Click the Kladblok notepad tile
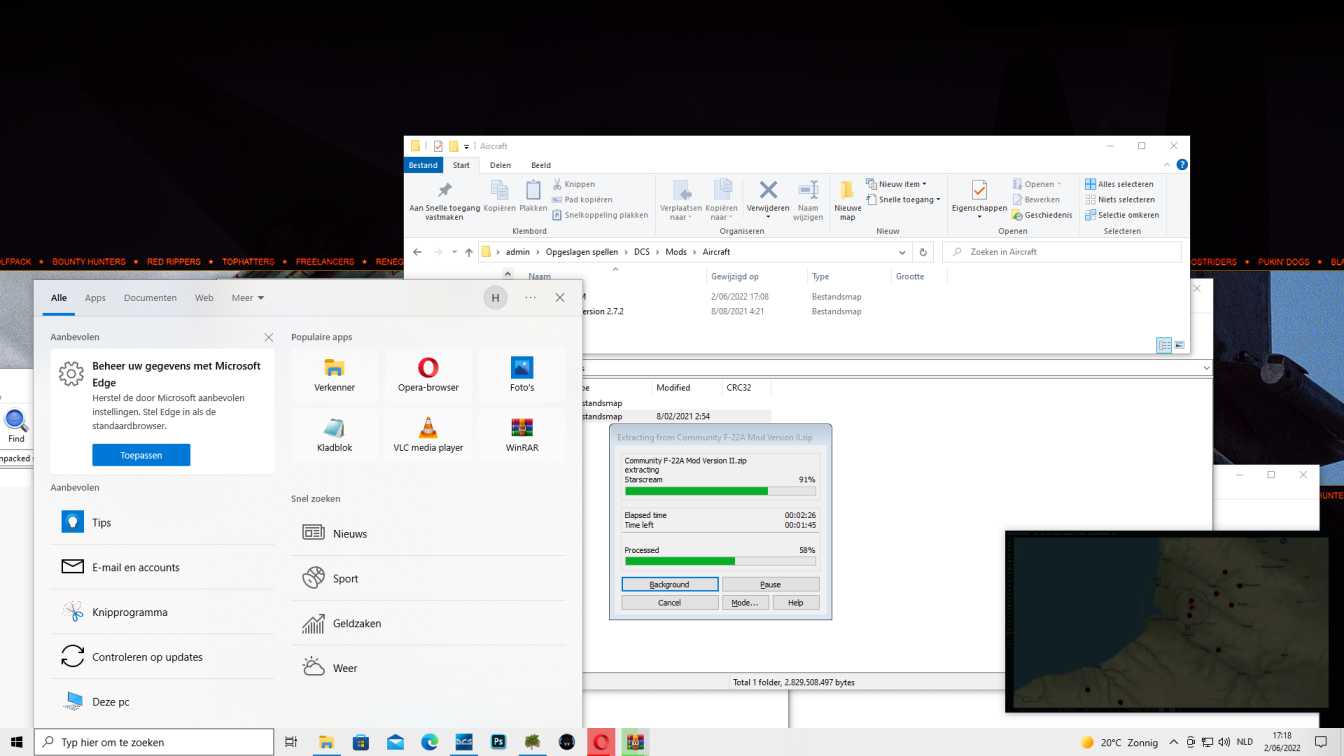The image size is (1344, 756). 334,435
